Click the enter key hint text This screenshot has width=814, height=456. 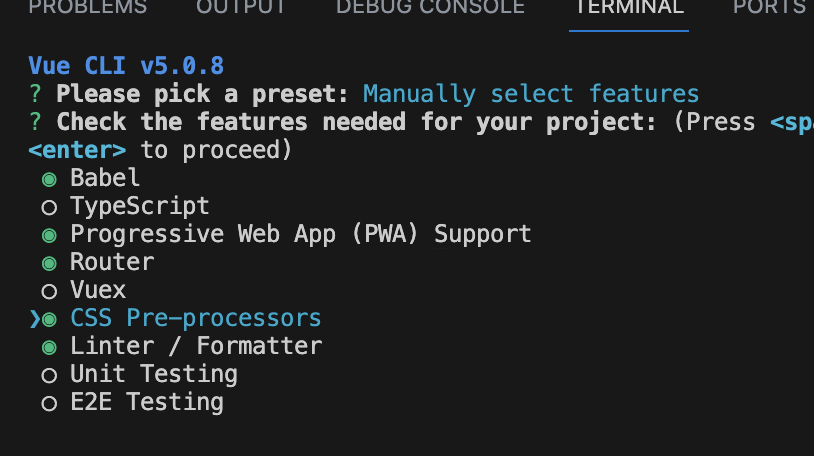coord(77,151)
